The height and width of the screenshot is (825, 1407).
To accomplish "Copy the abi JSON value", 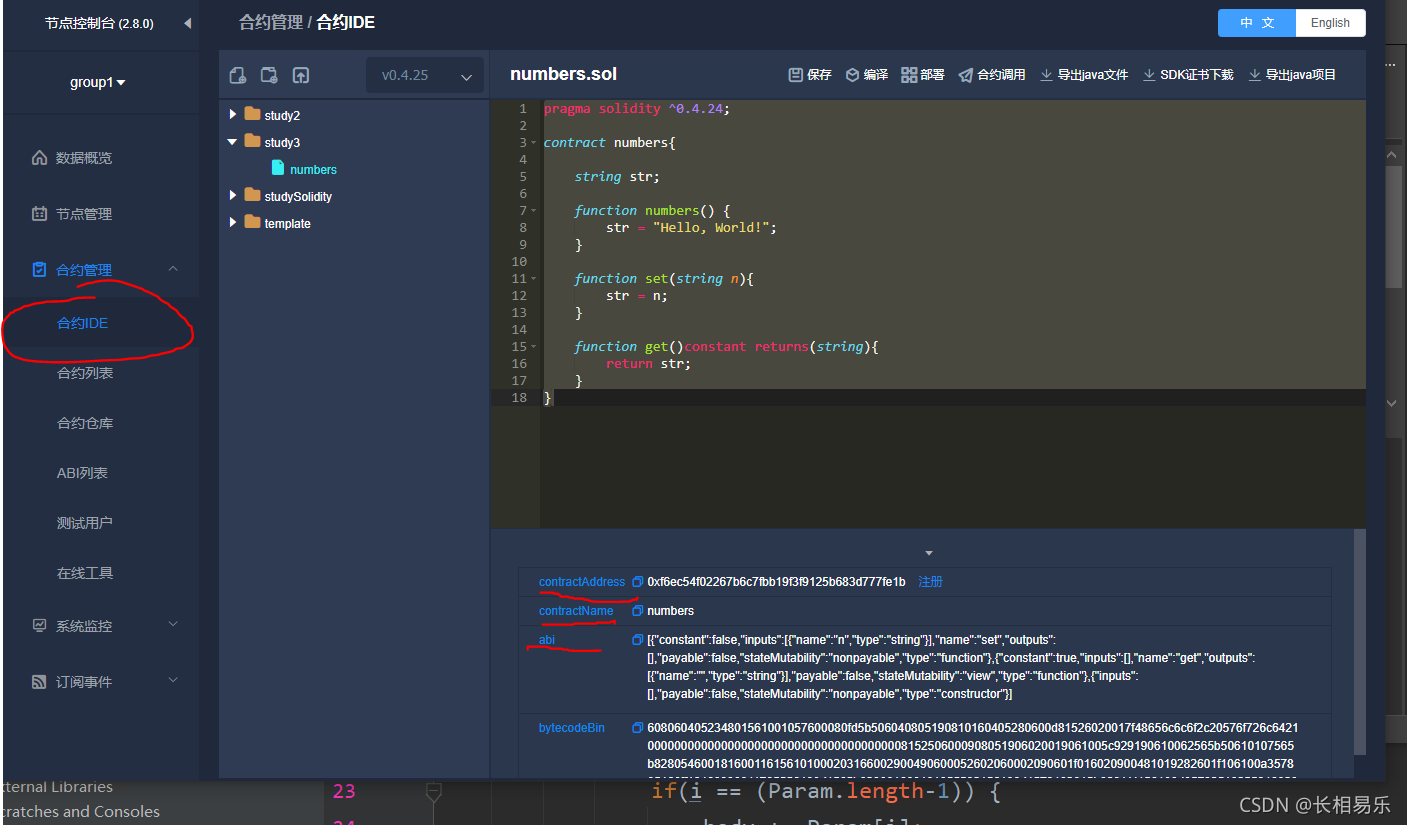I will 637,639.
